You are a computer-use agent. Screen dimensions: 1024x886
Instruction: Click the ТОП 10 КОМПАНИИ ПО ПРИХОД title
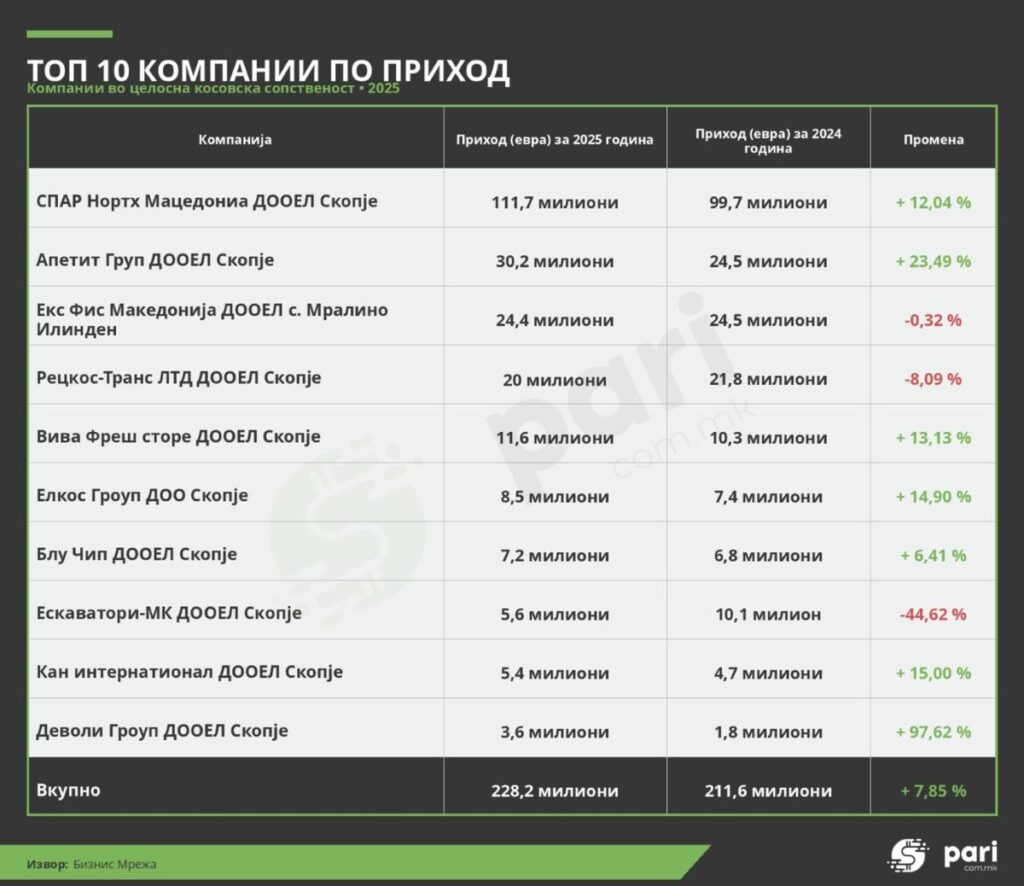tap(268, 70)
